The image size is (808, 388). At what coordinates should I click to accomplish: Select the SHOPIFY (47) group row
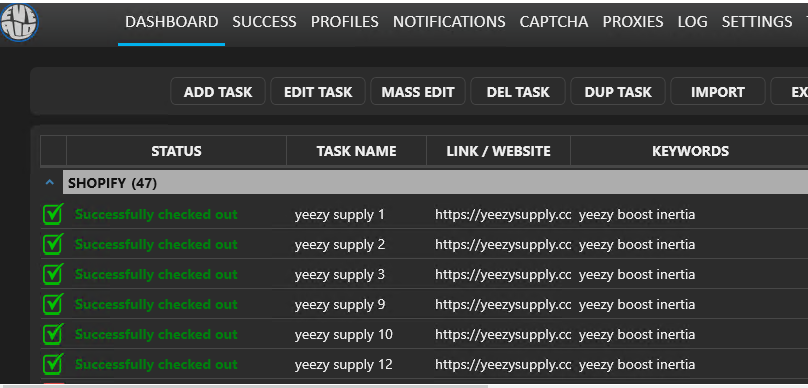435,183
